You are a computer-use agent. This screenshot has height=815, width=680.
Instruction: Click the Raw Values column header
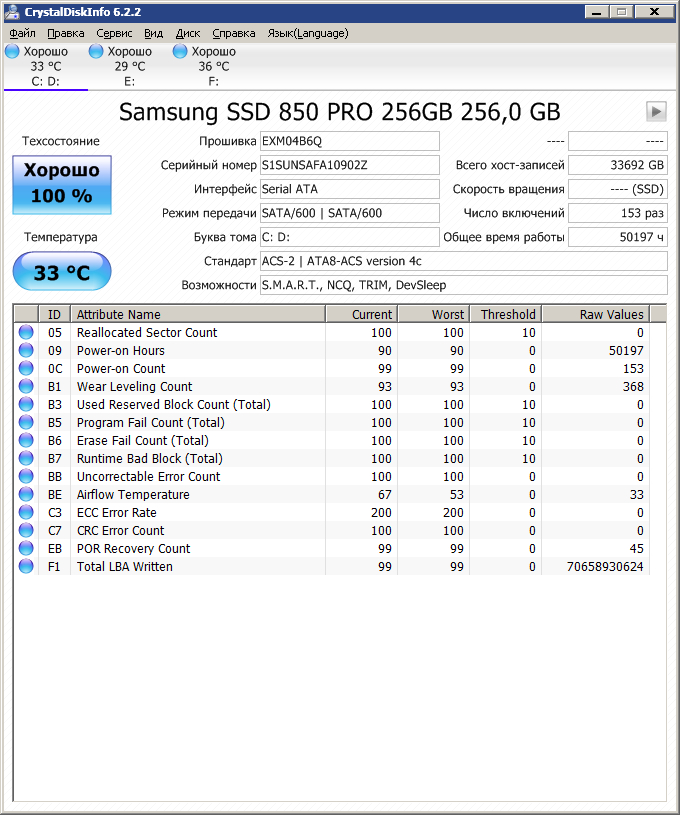596,314
